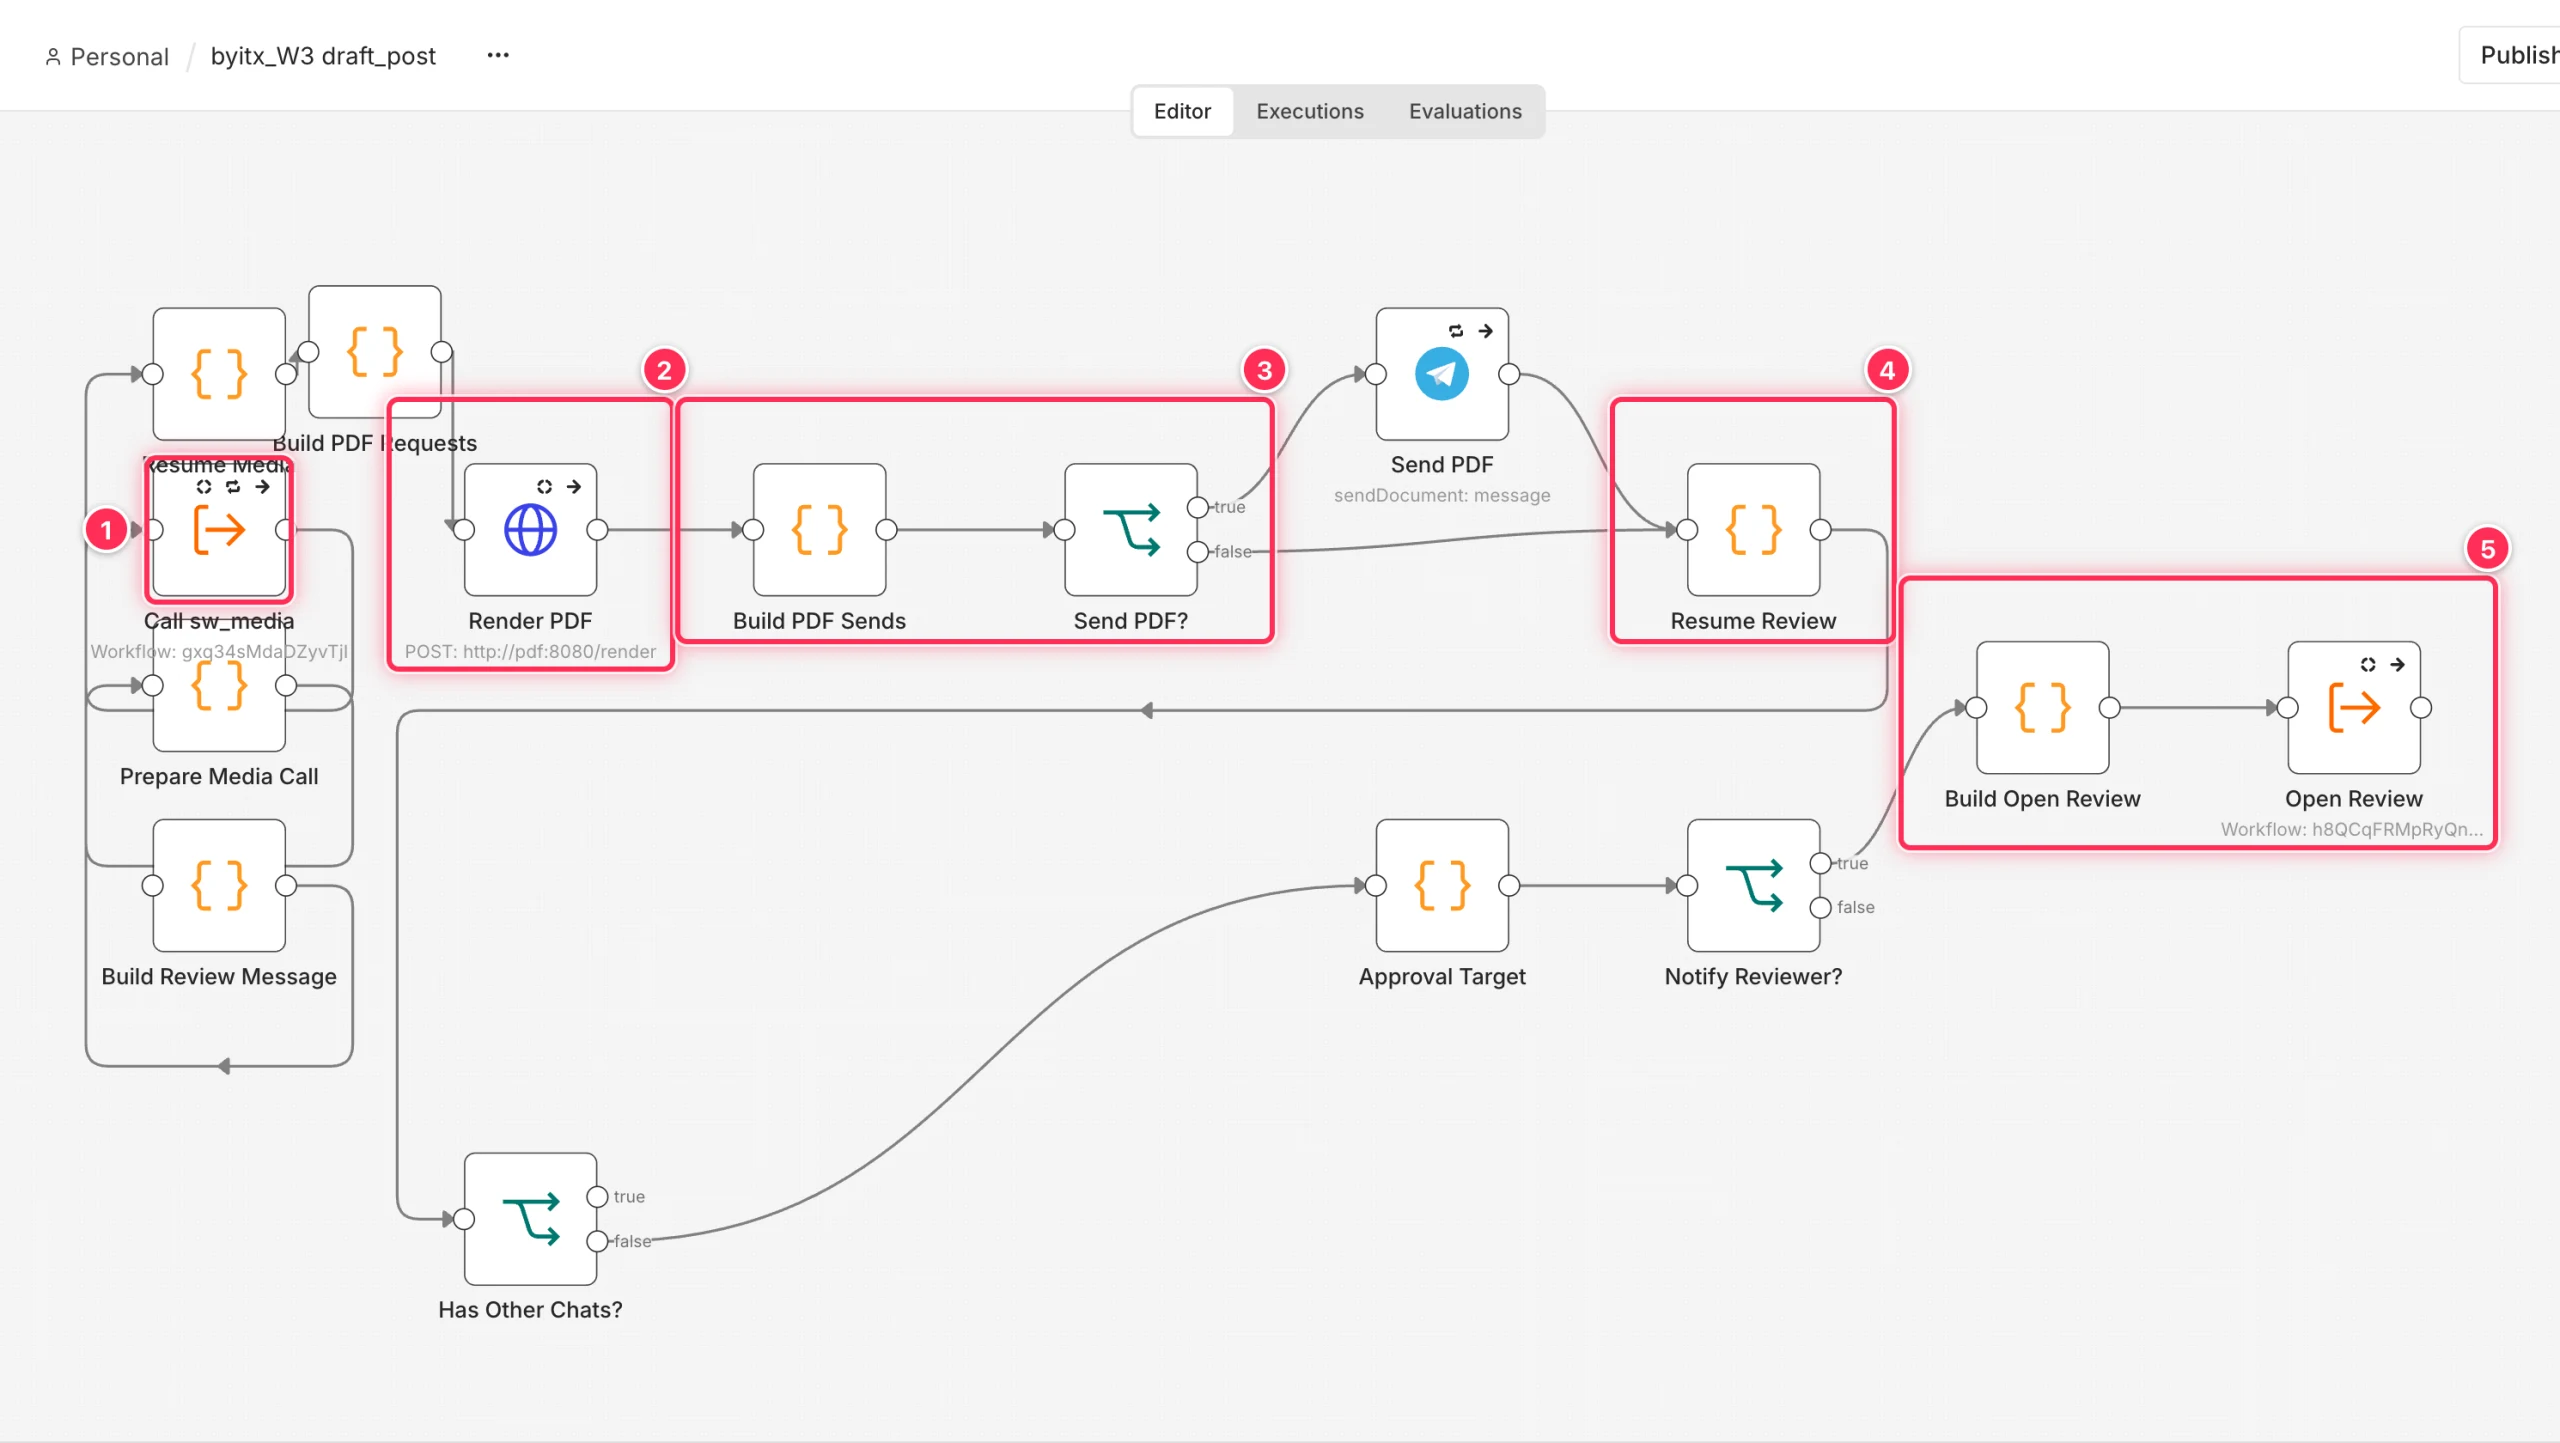Click the false output of Notify Reviewer?
This screenshot has width=2560, height=1443.
pos(1820,907)
